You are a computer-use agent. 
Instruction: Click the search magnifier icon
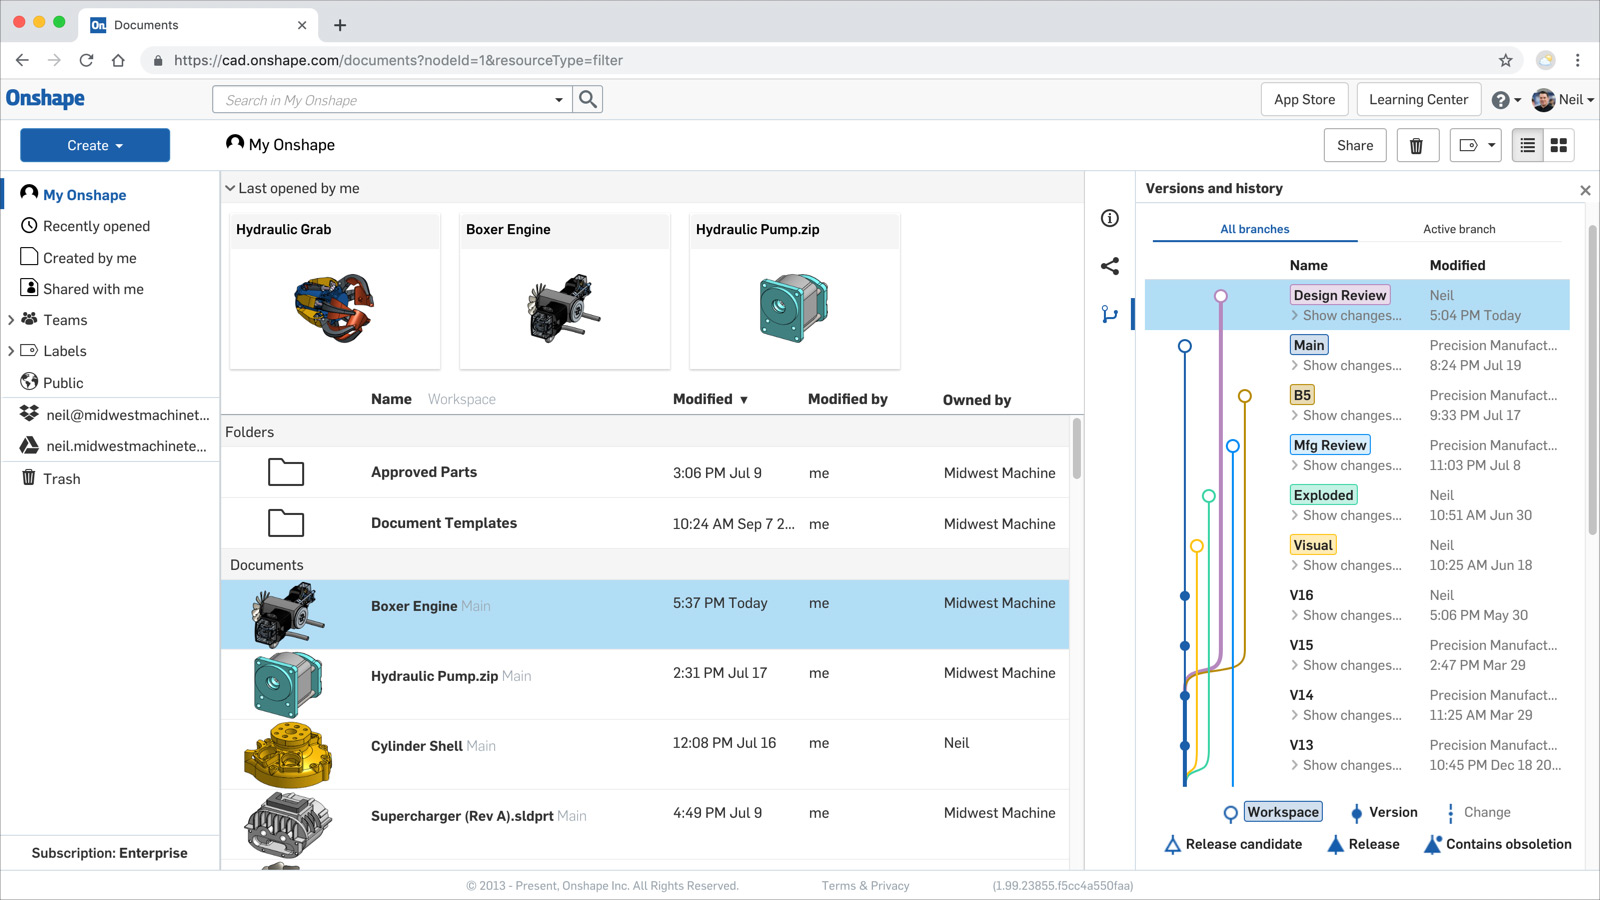588,99
